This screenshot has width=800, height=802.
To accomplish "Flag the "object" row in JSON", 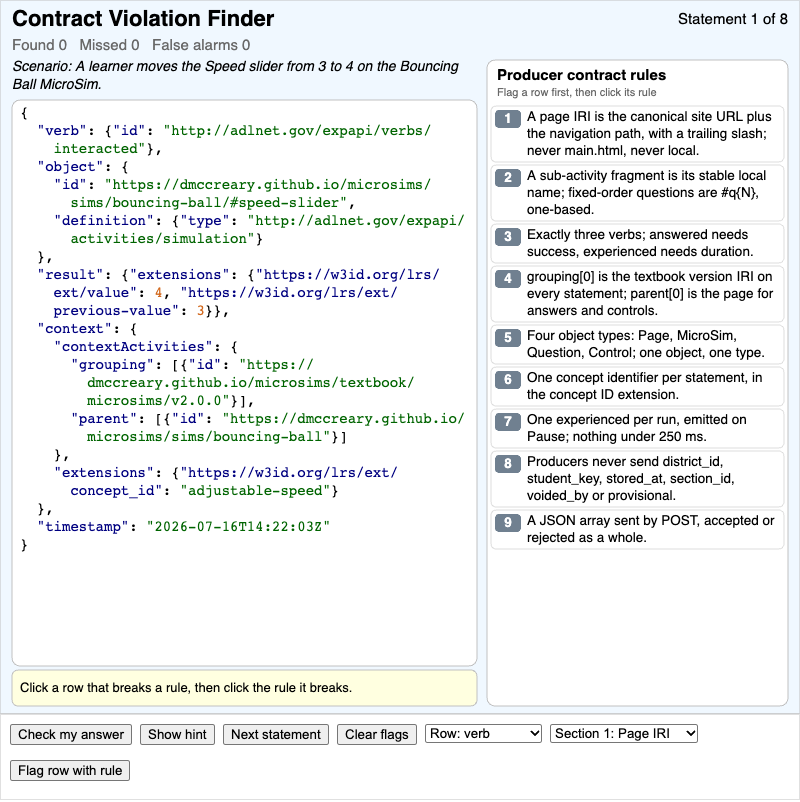I will pyautogui.click(x=83, y=167).
